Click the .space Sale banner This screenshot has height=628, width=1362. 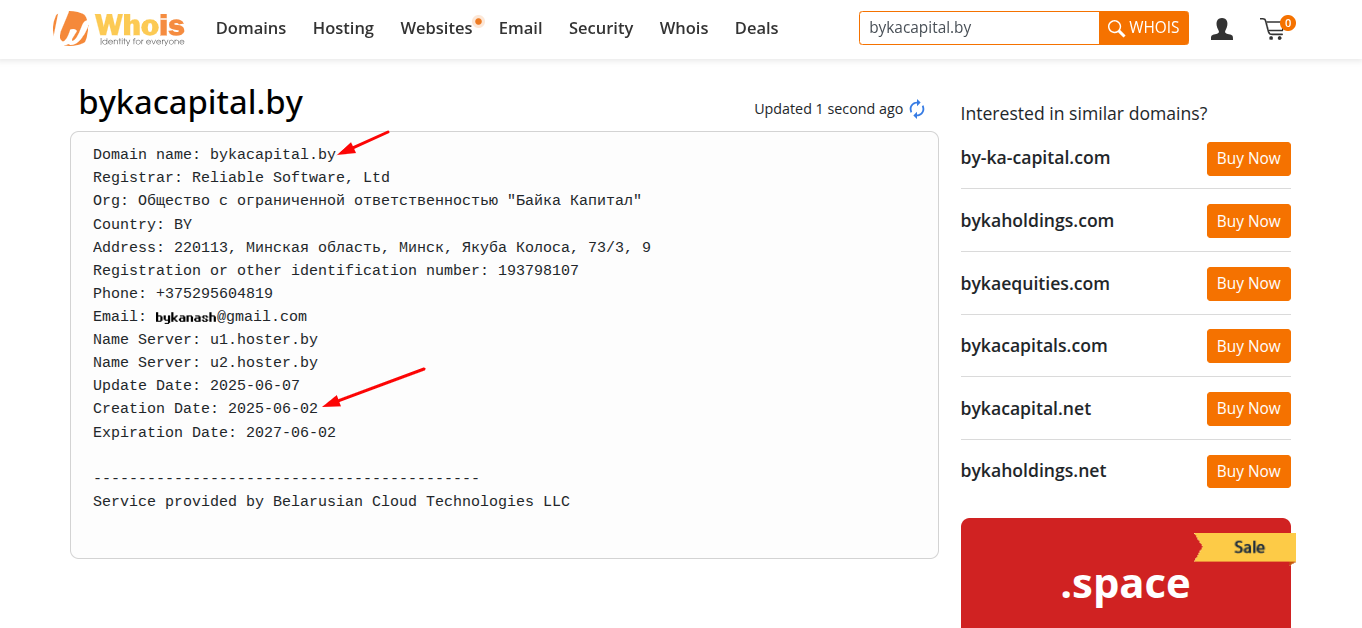[x=1126, y=573]
